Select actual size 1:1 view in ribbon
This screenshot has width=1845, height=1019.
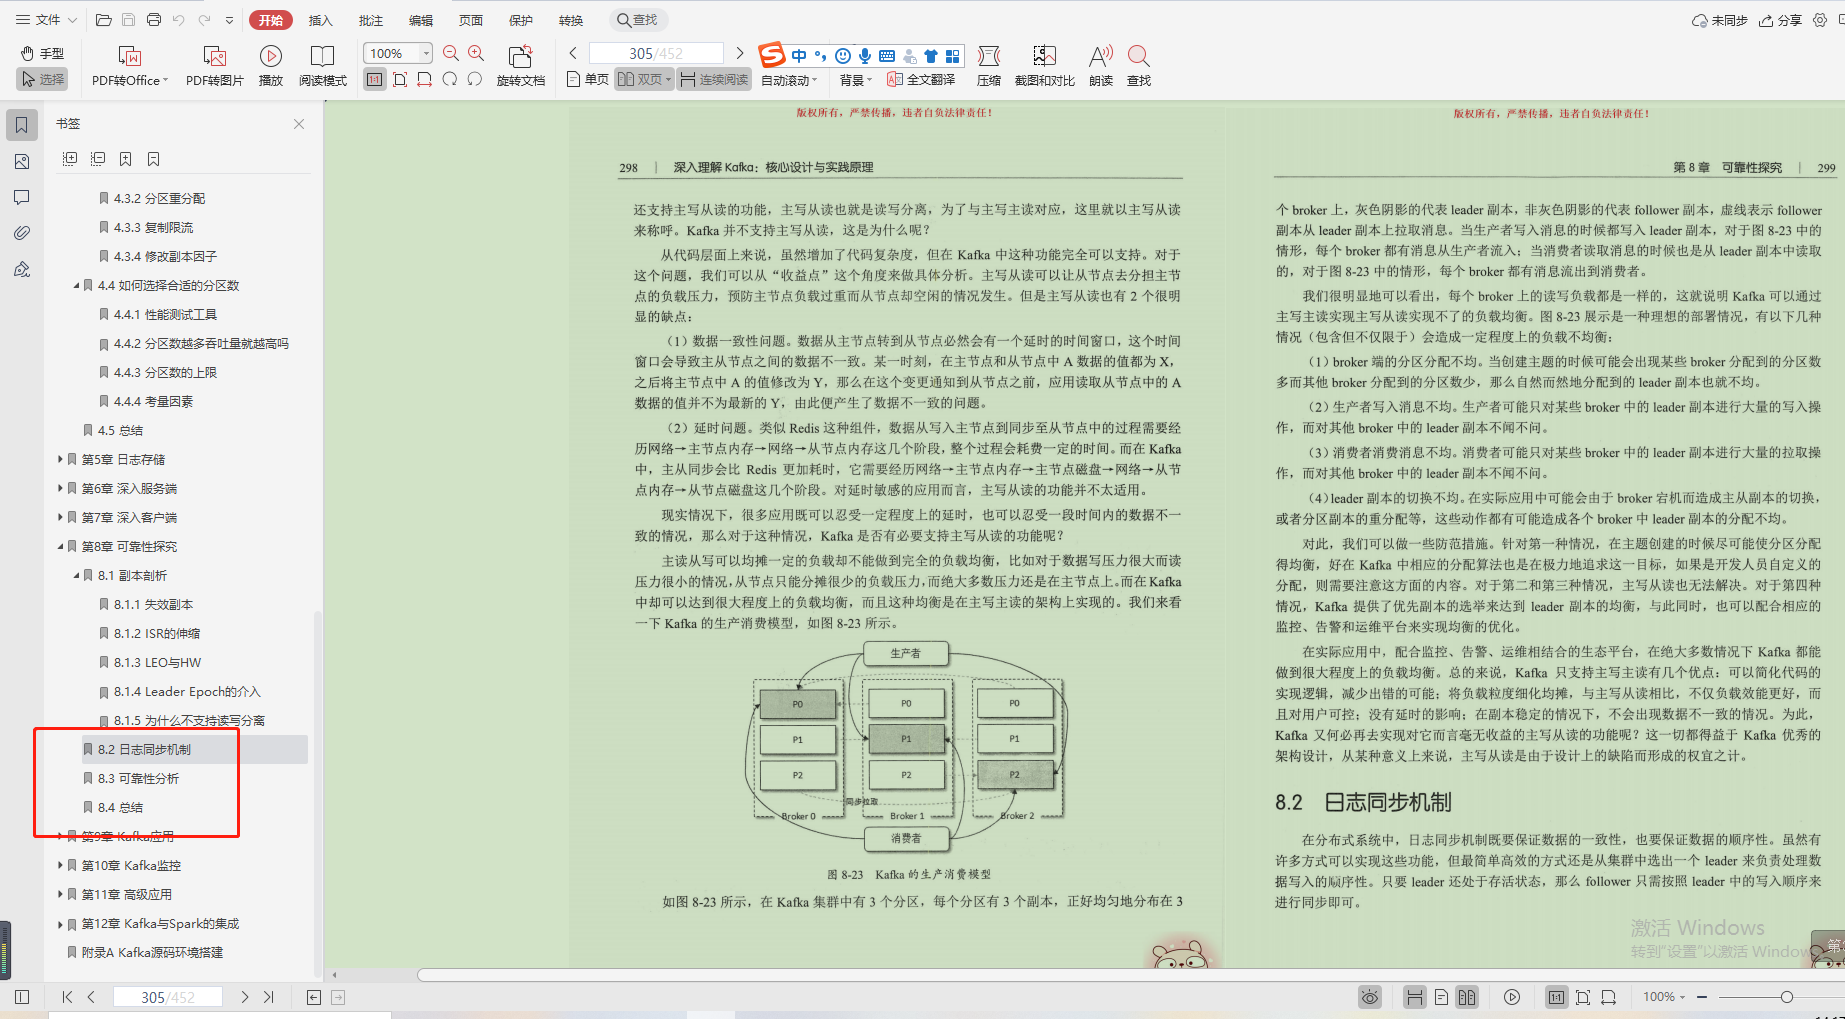point(374,79)
